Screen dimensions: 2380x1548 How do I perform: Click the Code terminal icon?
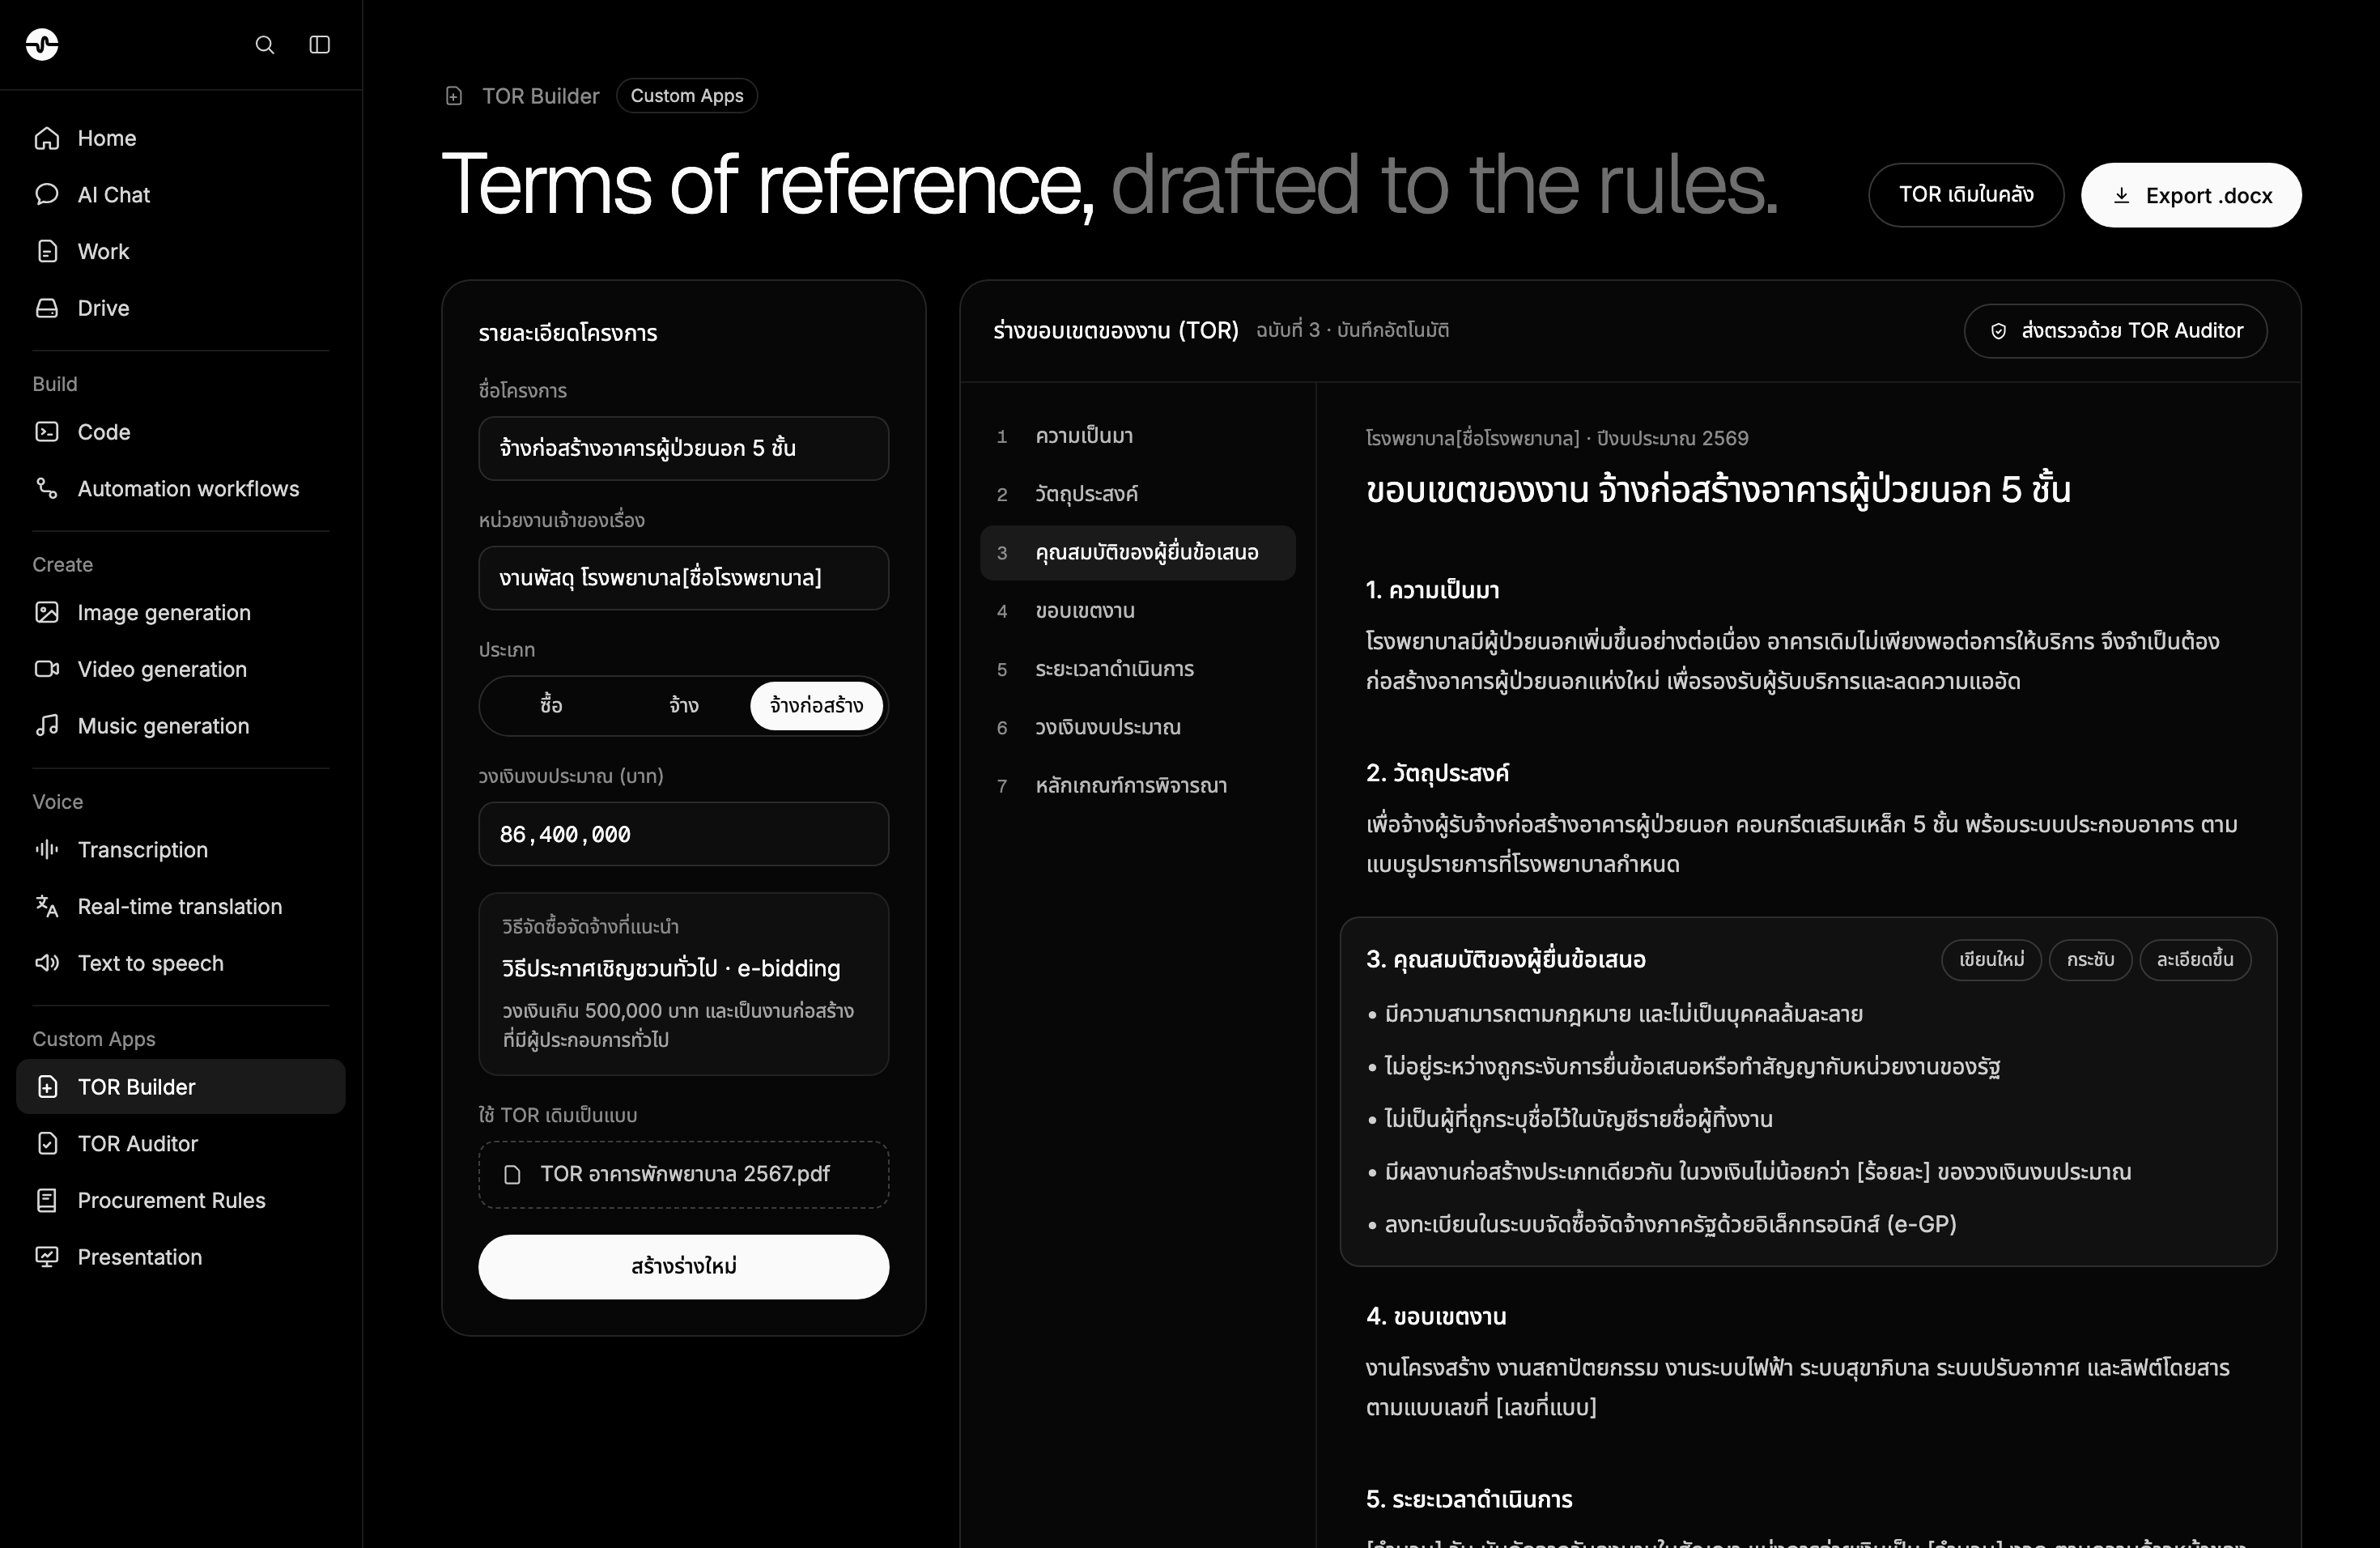47,432
